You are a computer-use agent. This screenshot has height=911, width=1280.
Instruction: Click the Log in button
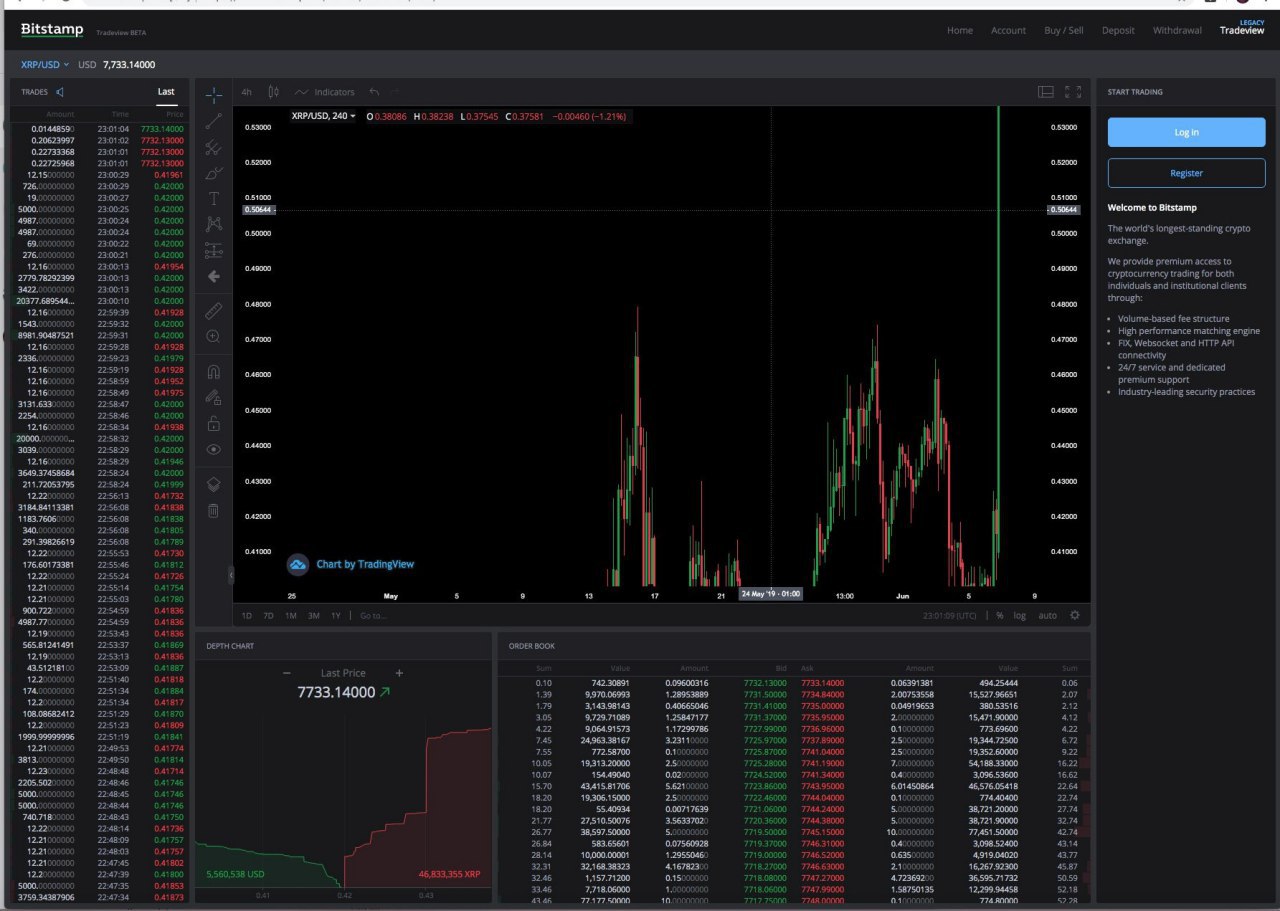[1186, 132]
